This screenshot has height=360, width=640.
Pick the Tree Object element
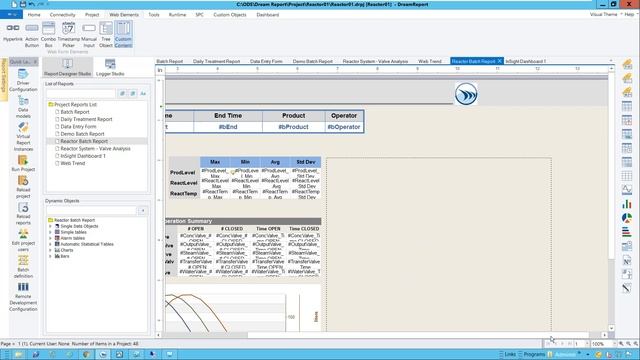[x=106, y=34]
